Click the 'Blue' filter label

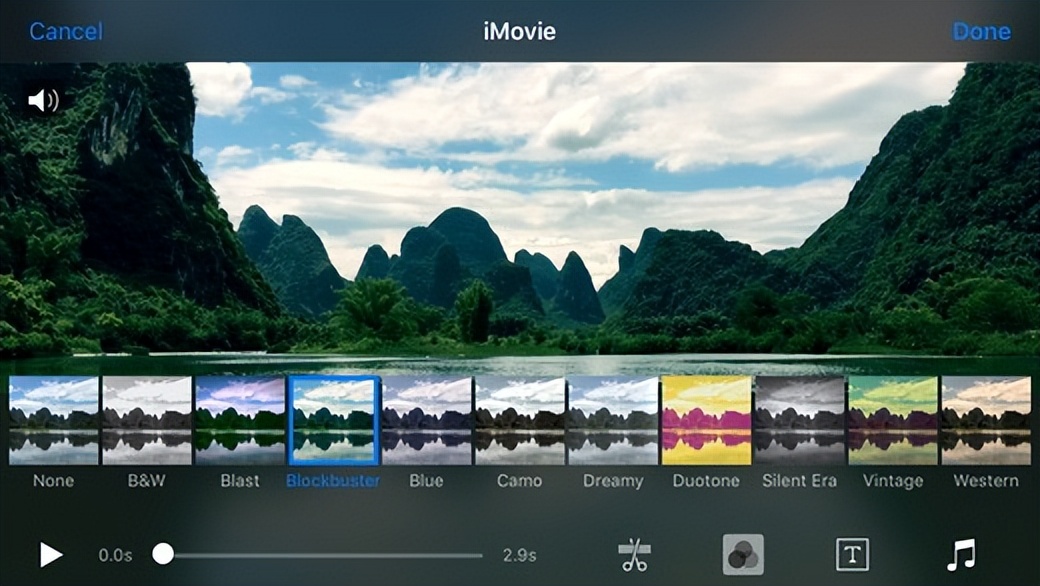[x=426, y=481]
